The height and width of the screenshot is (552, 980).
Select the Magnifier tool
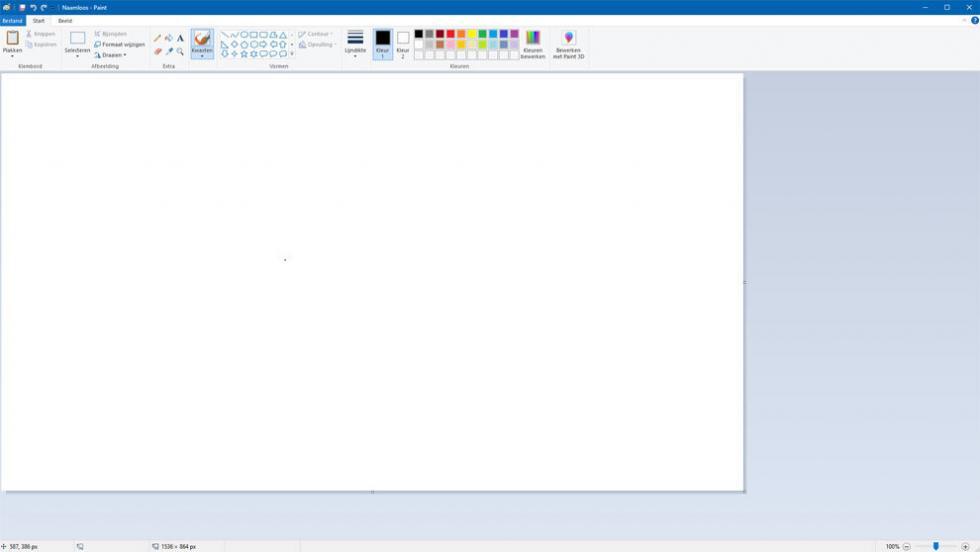[x=180, y=51]
